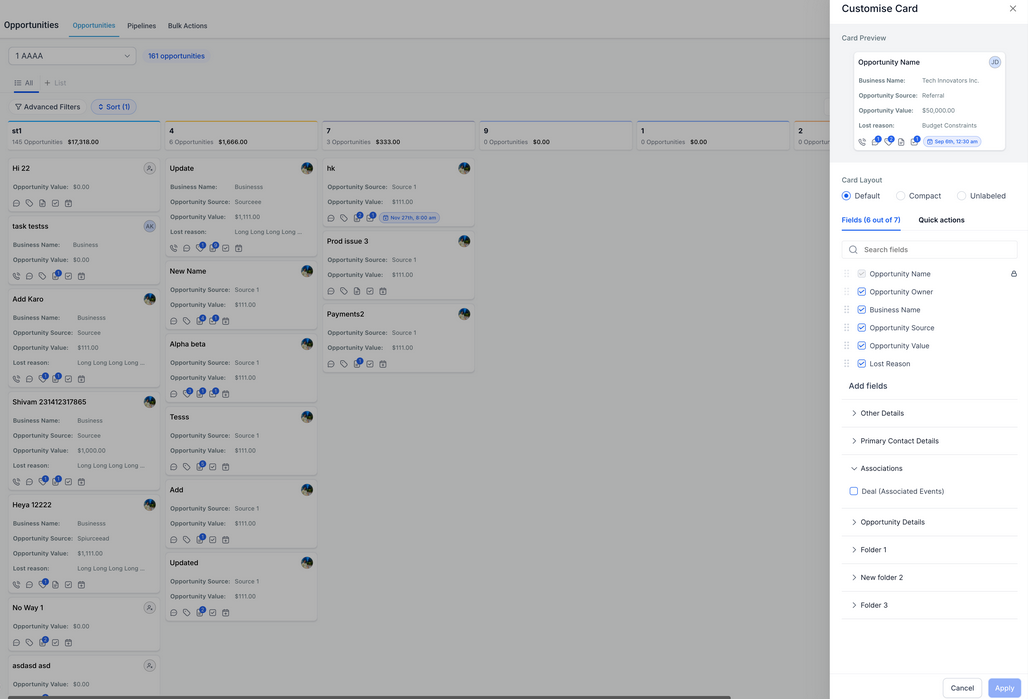This screenshot has height=699, width=1028.
Task: Open Advanced Filters
Action: 47,107
